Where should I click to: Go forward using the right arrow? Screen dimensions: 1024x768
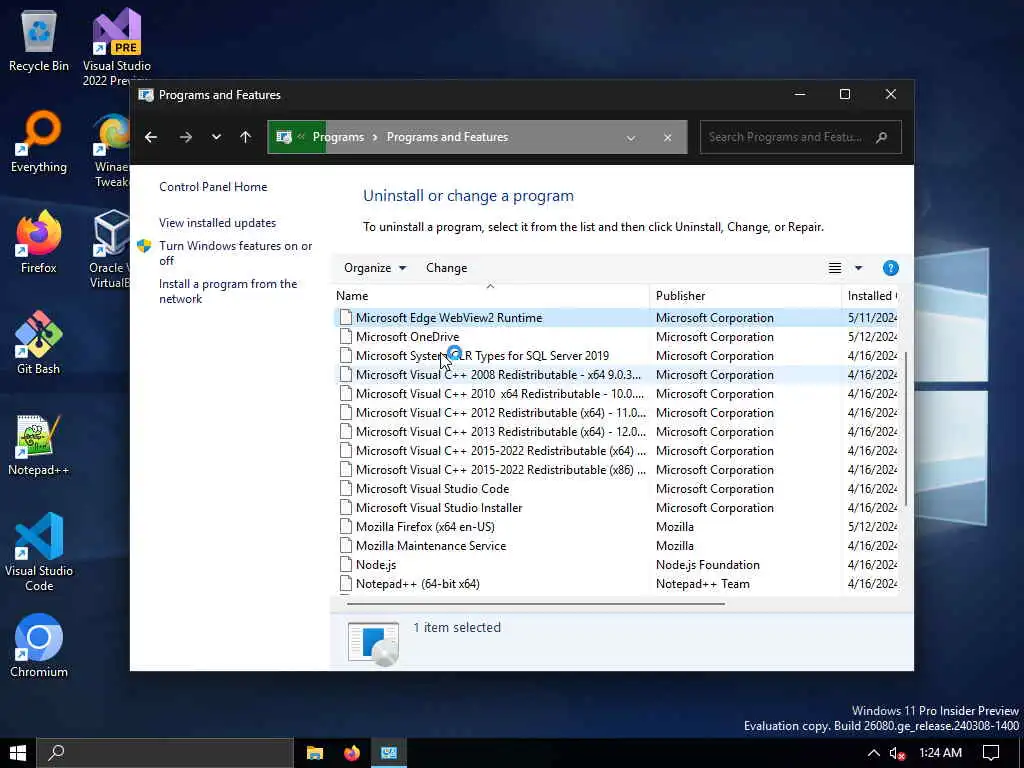(x=186, y=137)
